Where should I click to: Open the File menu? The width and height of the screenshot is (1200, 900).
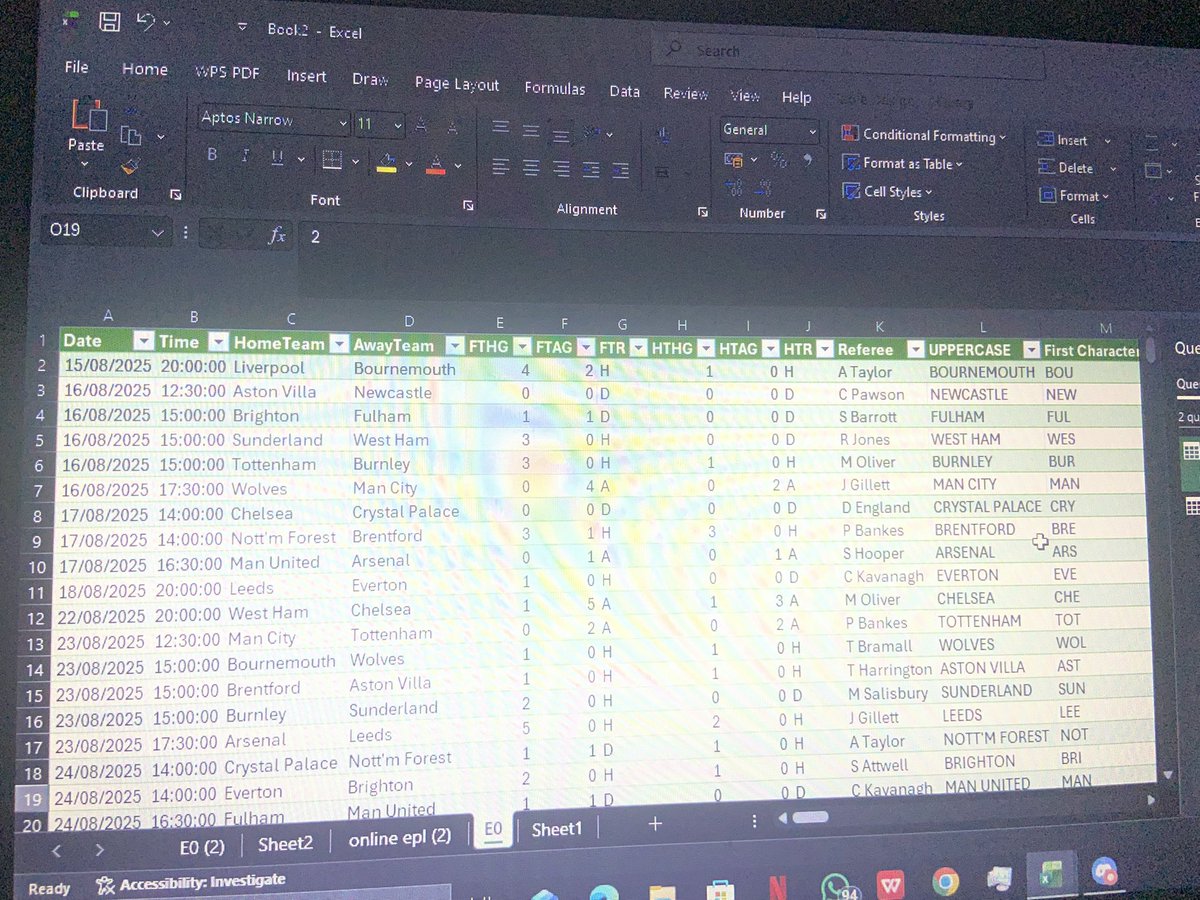pyautogui.click(x=76, y=67)
